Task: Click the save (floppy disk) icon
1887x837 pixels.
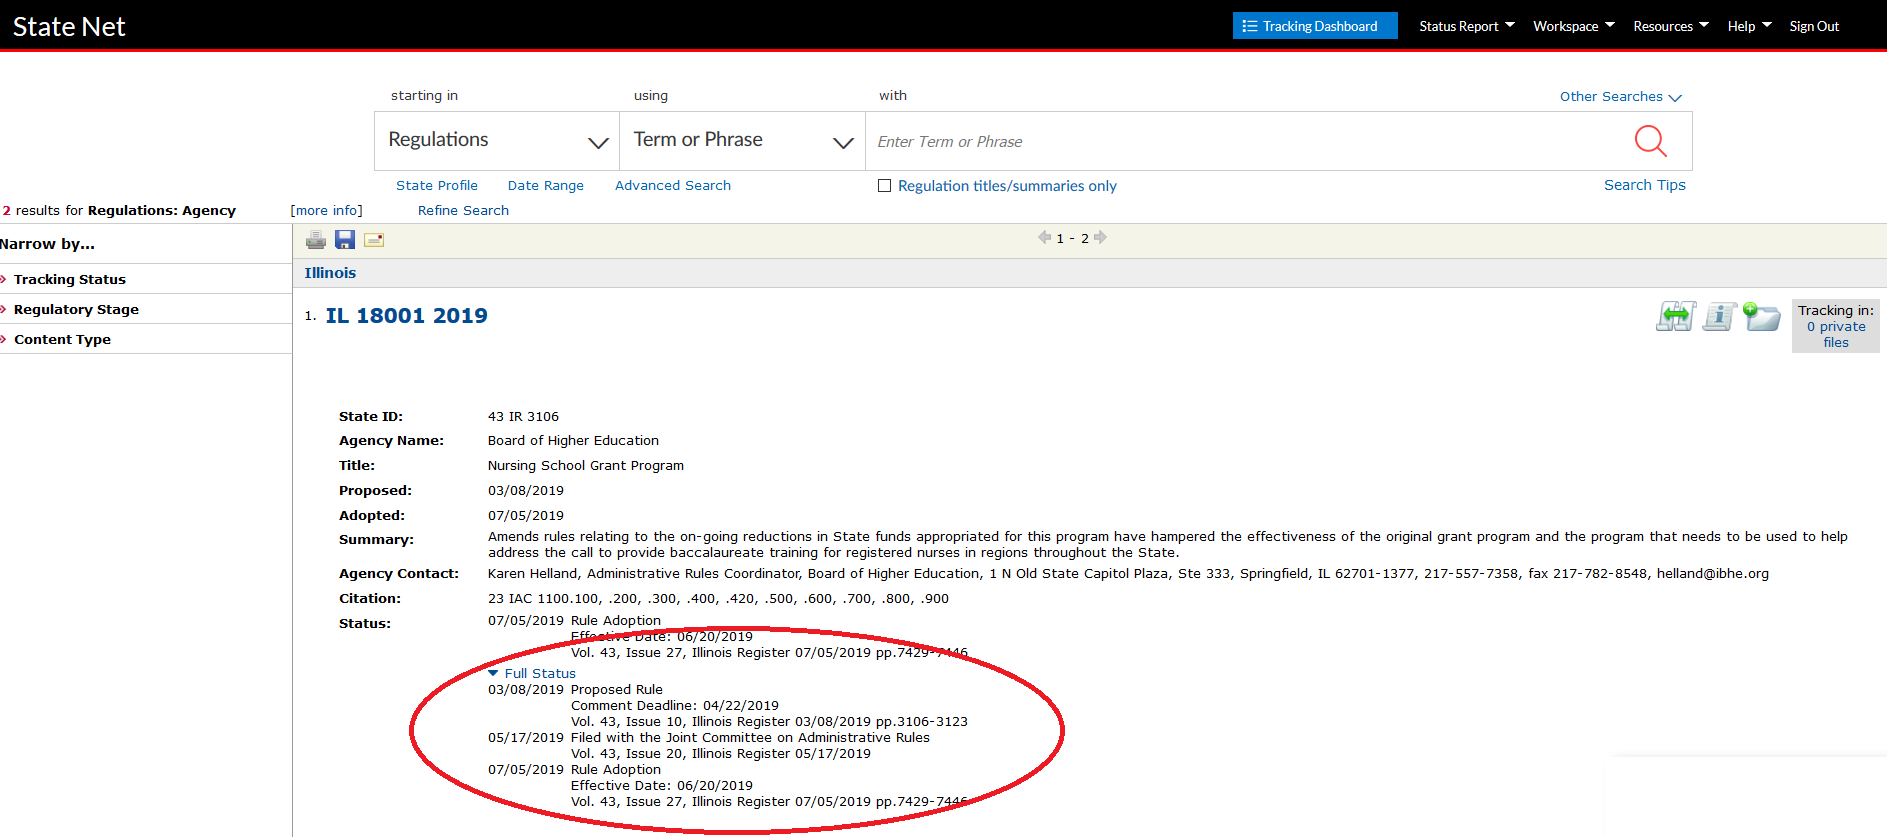Action: (345, 240)
